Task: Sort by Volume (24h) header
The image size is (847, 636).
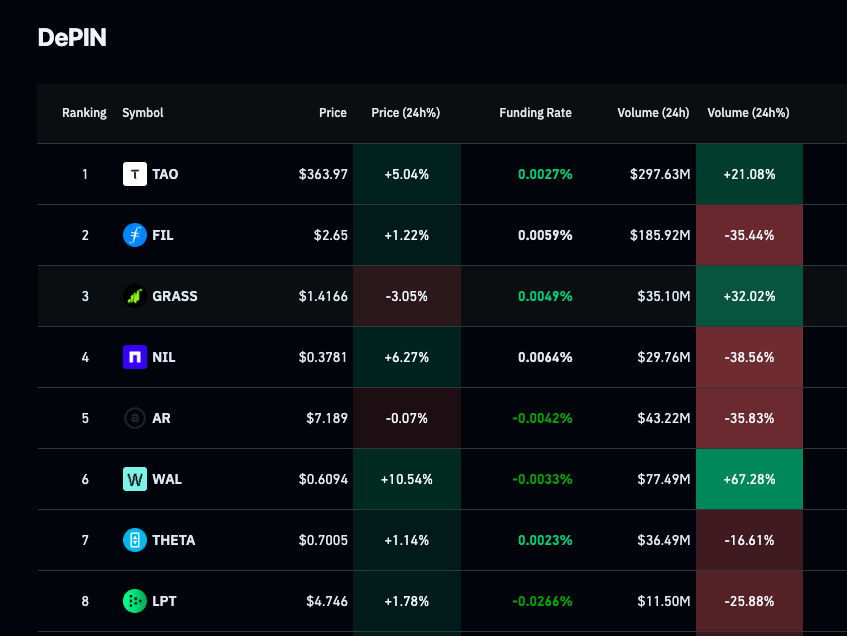Action: click(x=653, y=113)
